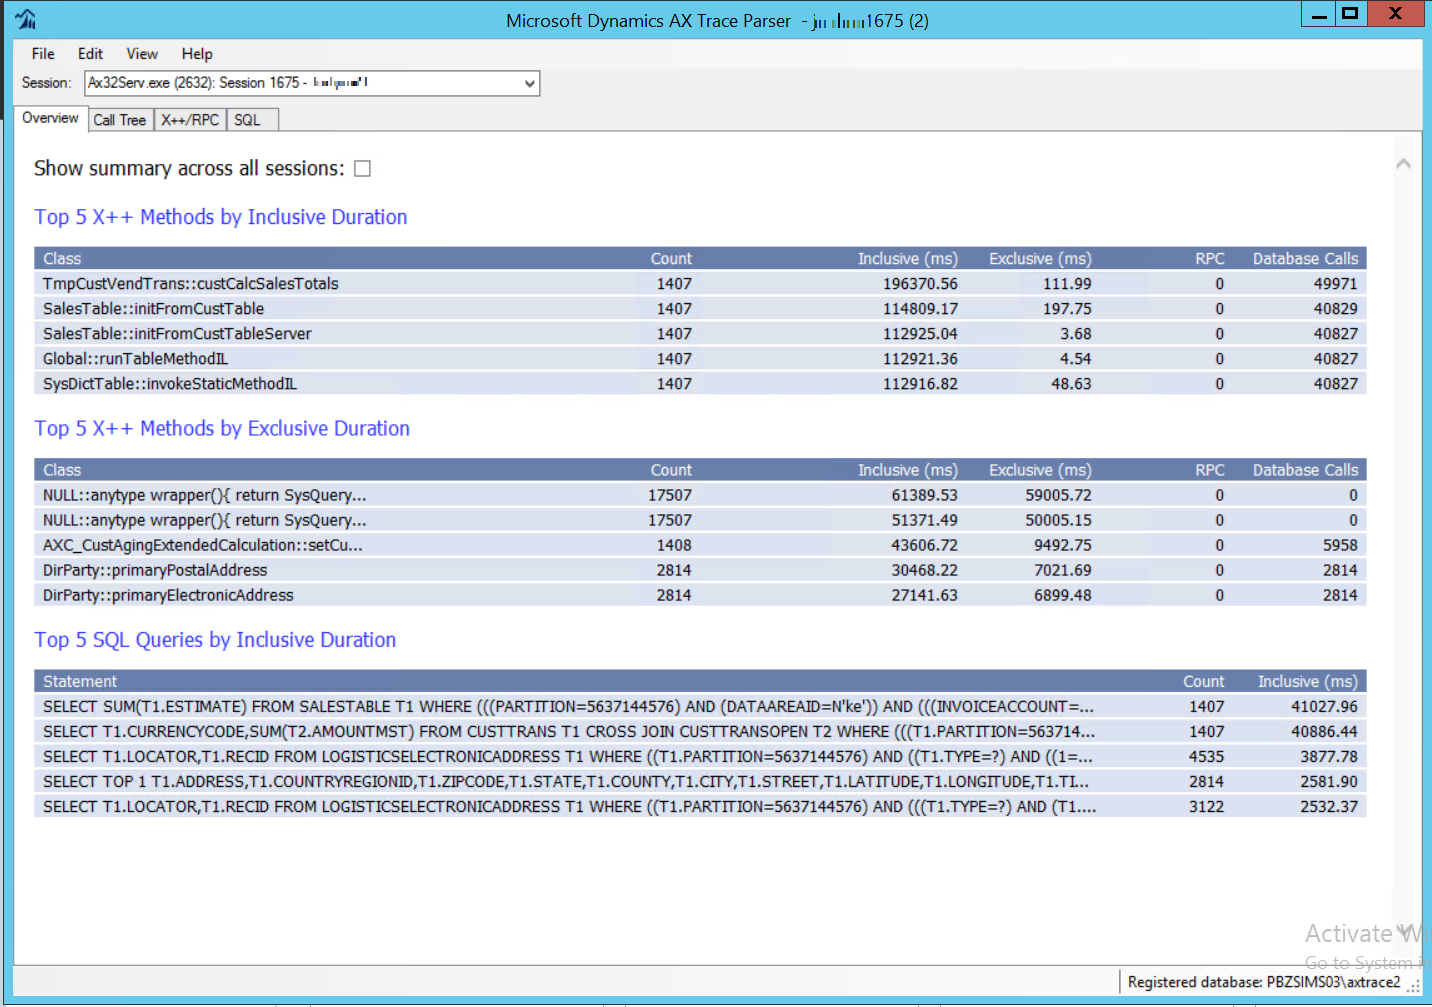Close the Trace Parser window

[x=1396, y=14]
